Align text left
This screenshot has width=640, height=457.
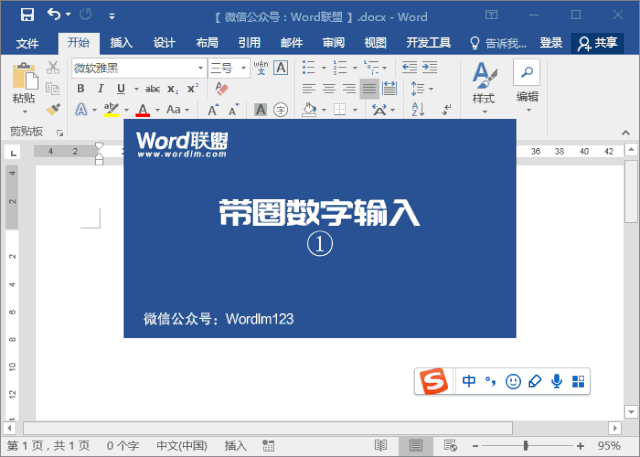309,89
